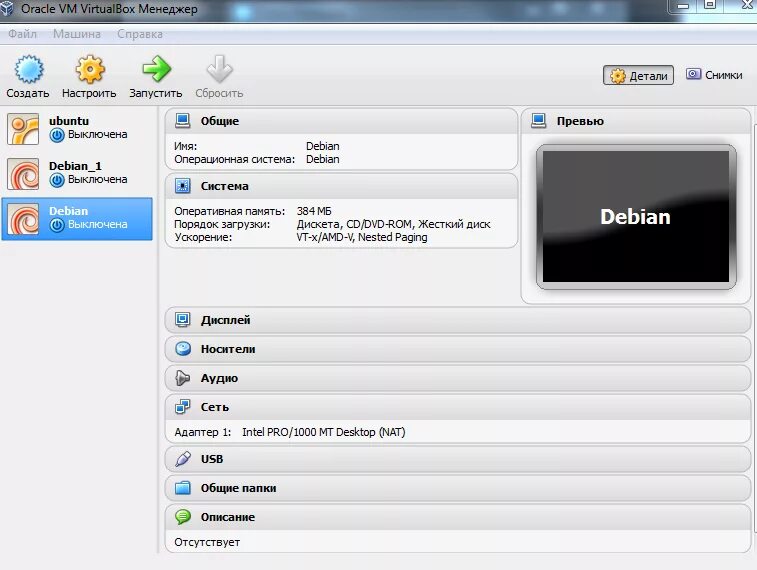The width and height of the screenshot is (757, 570).
Task: Click the Дисплей screen icon
Action: [182, 320]
